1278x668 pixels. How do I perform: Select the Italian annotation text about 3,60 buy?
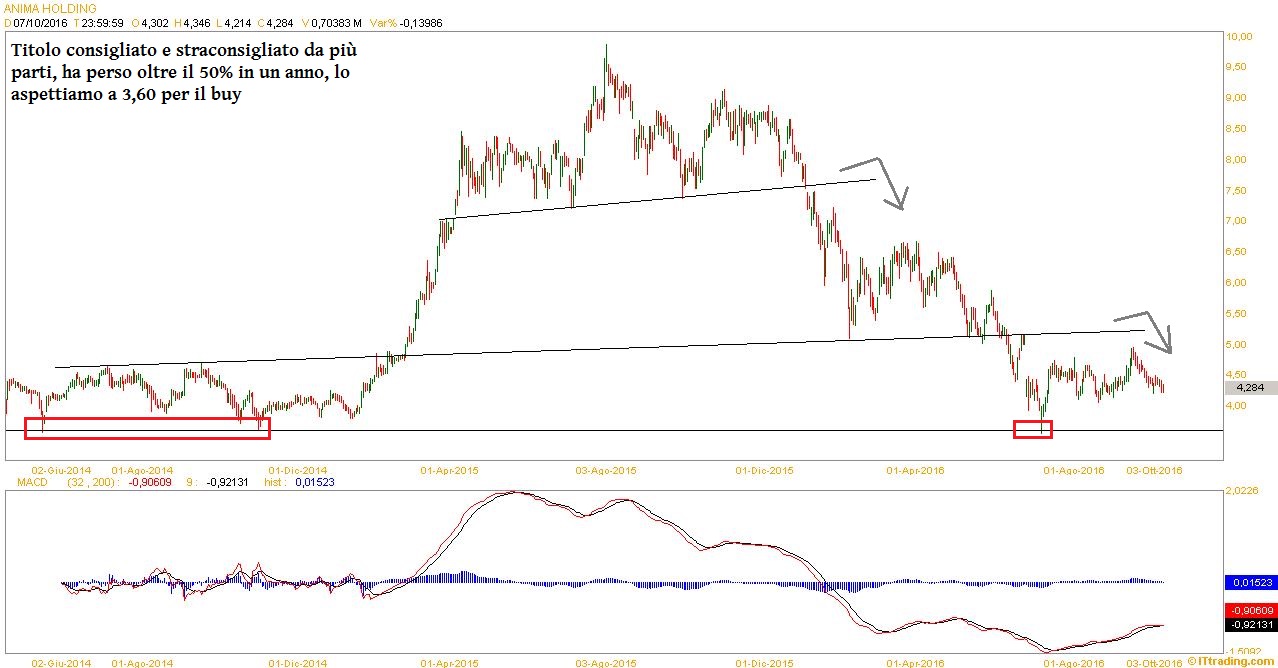click(x=180, y=73)
